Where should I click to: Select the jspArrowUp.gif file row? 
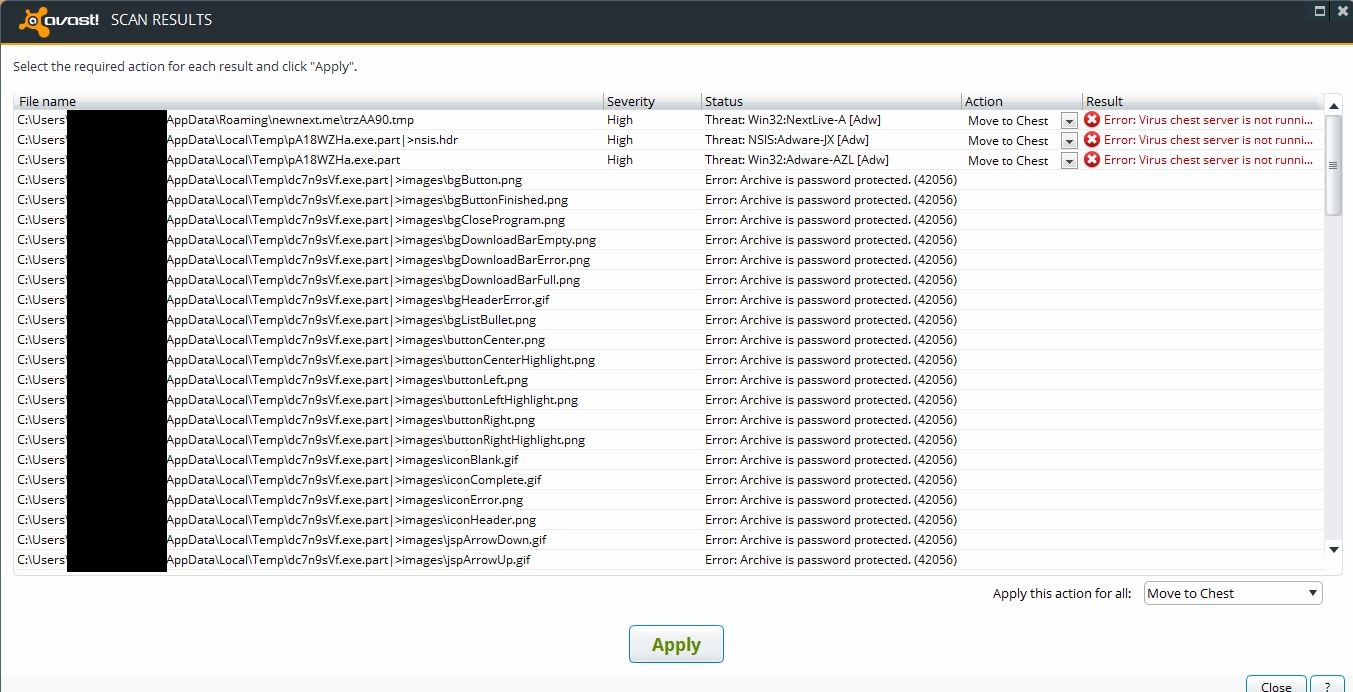(668, 560)
